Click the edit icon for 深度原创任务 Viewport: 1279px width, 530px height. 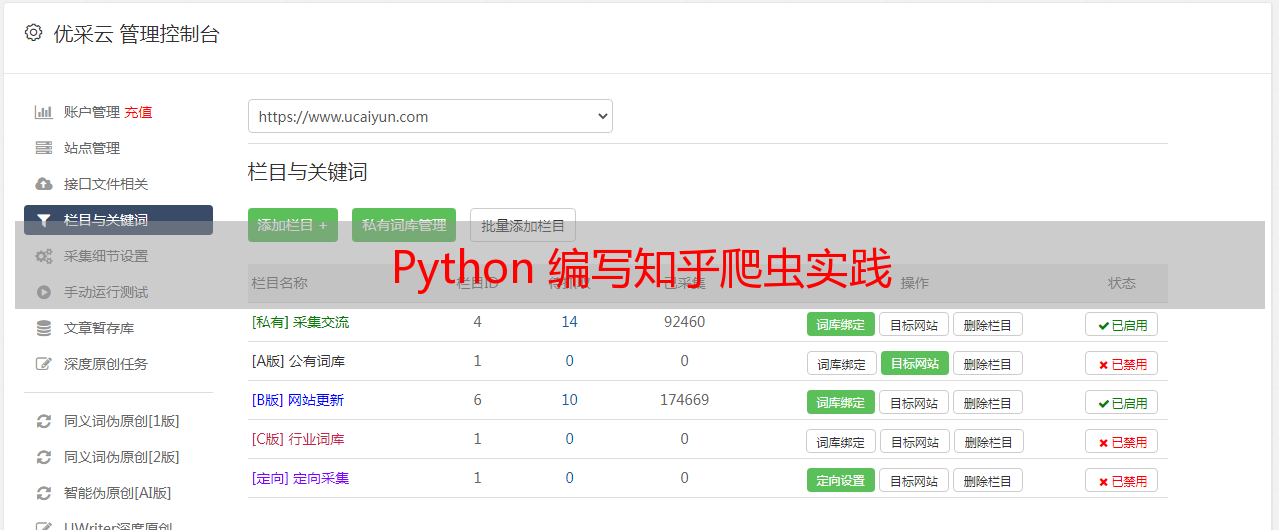(x=44, y=364)
